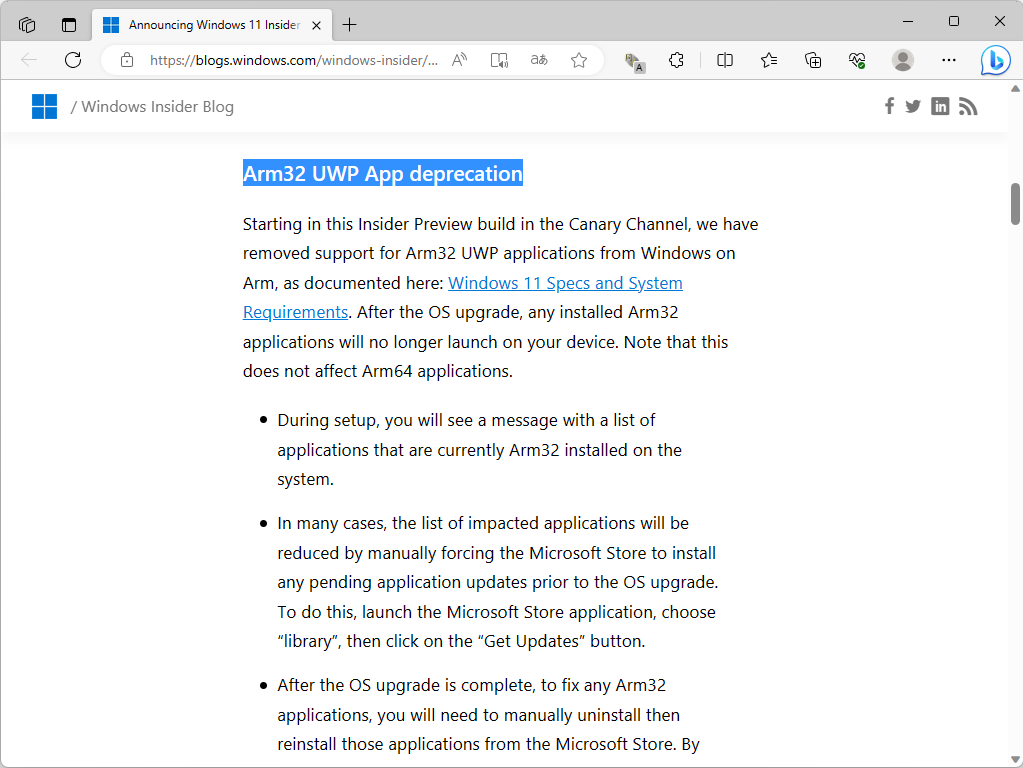Viewport: 1023px width, 768px height.
Task: Share the post on Twitter
Action: [x=913, y=106]
